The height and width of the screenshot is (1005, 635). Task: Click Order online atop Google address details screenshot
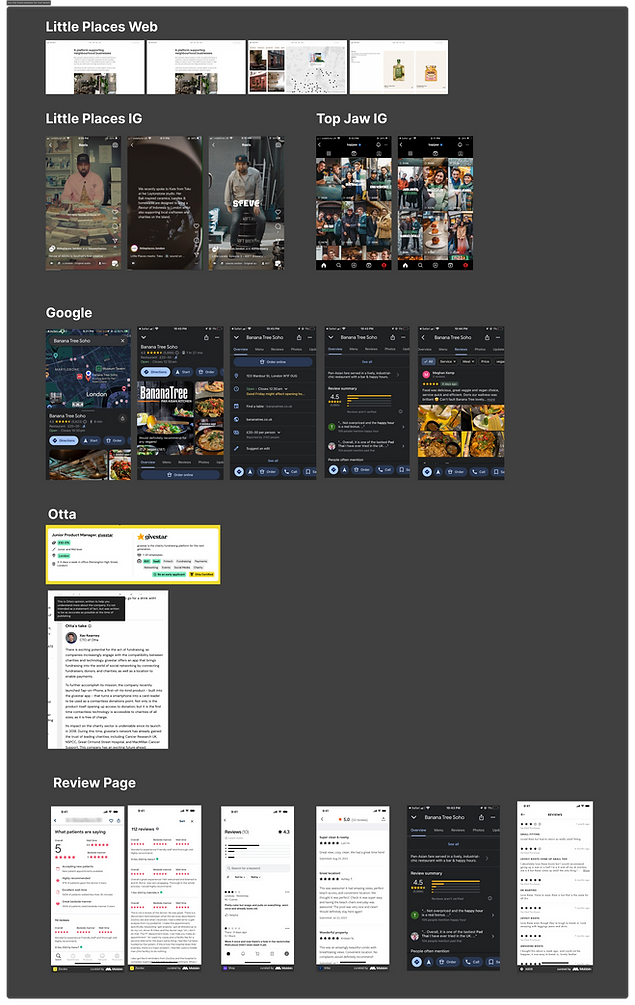(x=274, y=362)
